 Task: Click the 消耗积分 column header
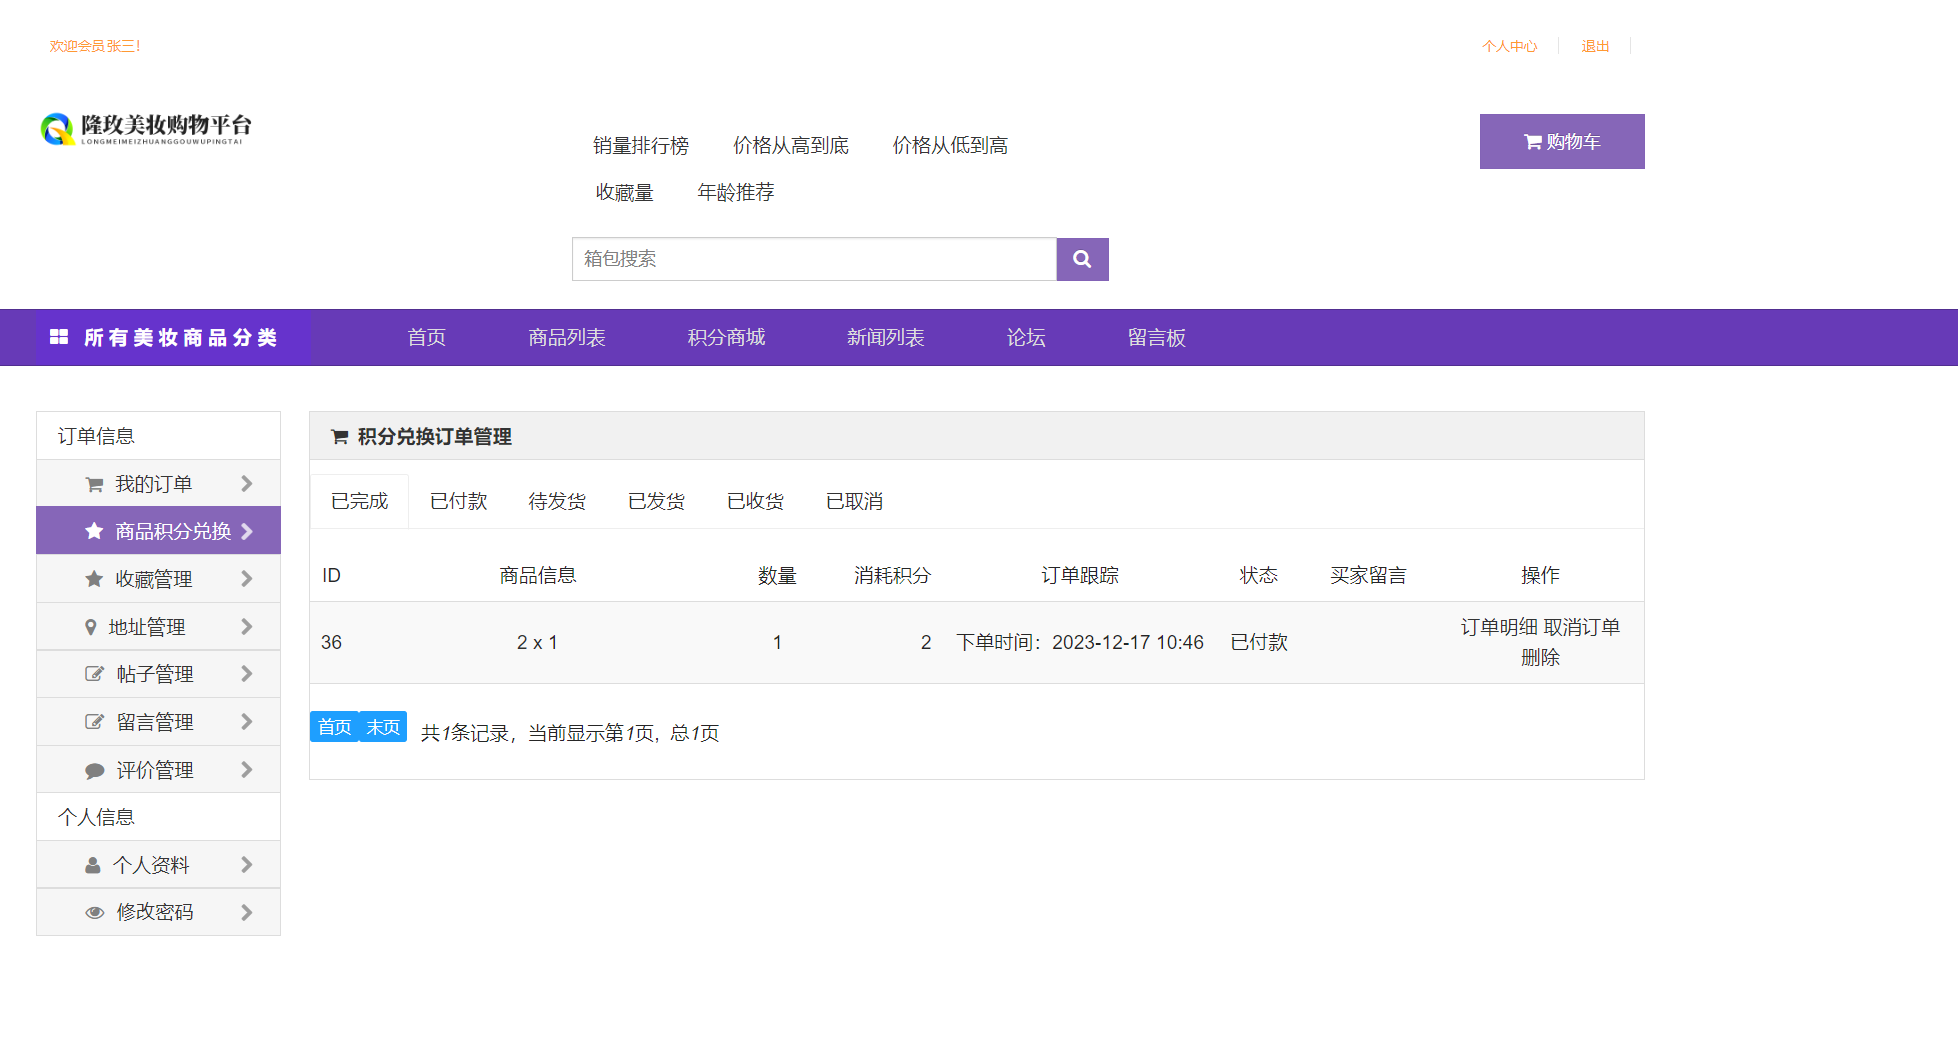[892, 575]
